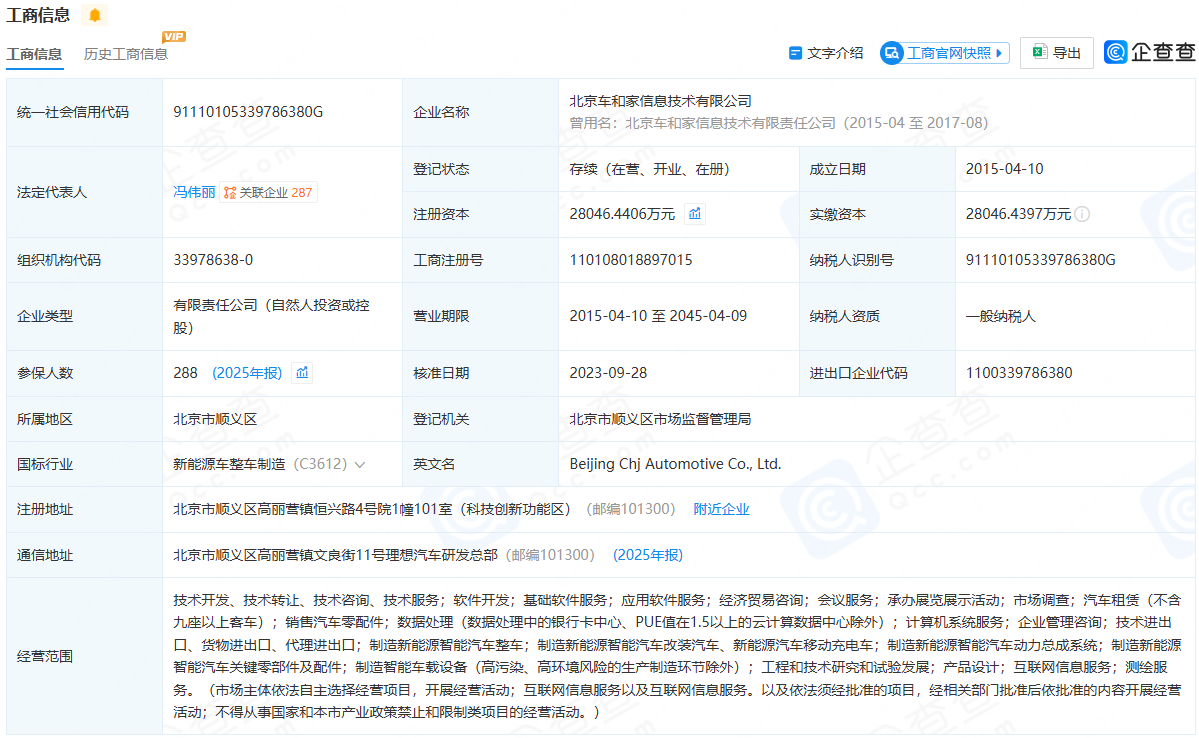Click the 曾用名 former name line
This screenshot has height=738, width=1199.
pos(778,122)
